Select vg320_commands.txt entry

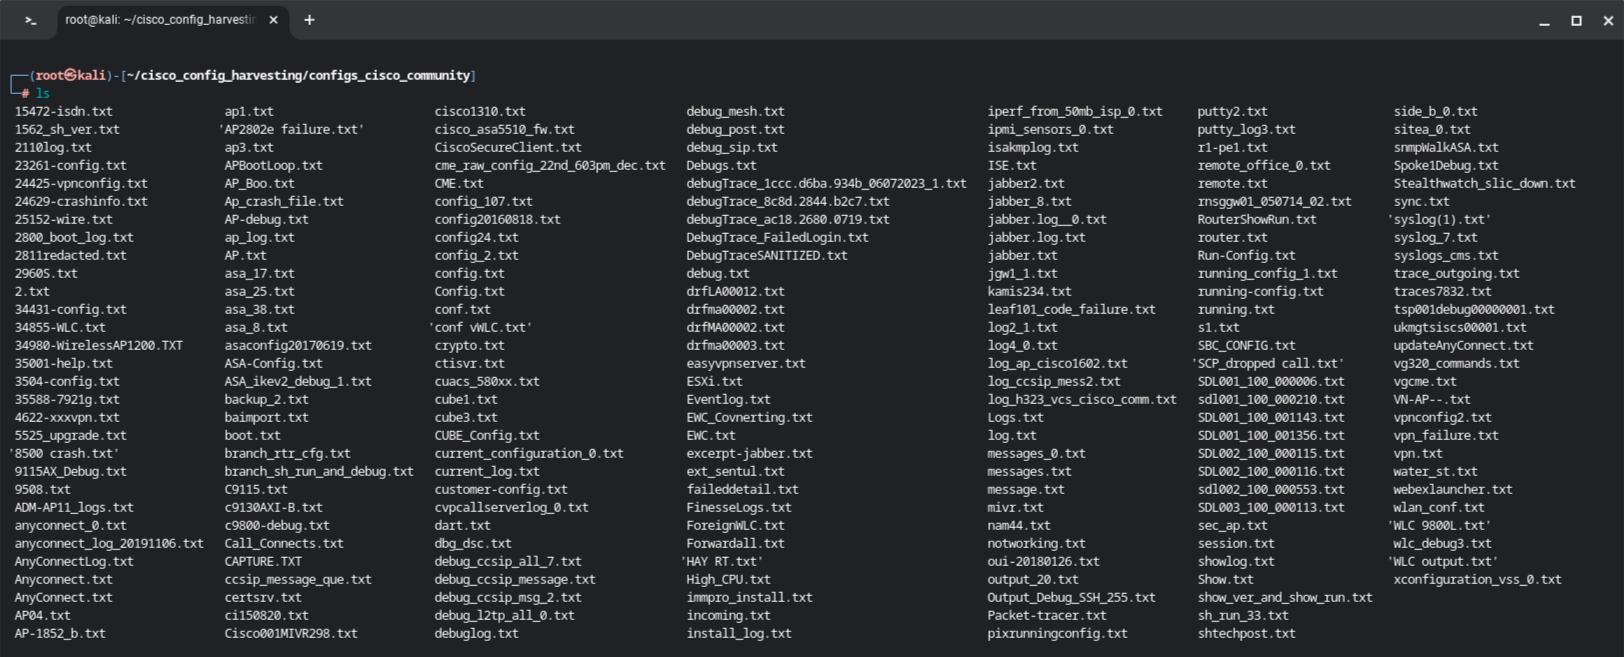pyautogui.click(x=1457, y=364)
